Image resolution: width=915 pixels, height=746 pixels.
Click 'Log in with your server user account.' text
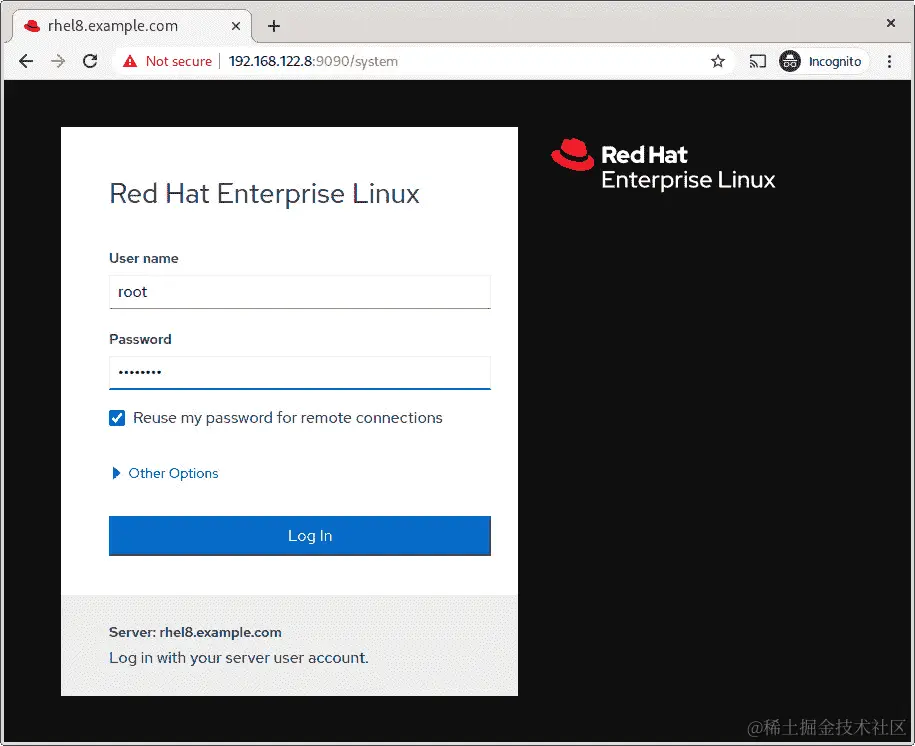click(239, 658)
